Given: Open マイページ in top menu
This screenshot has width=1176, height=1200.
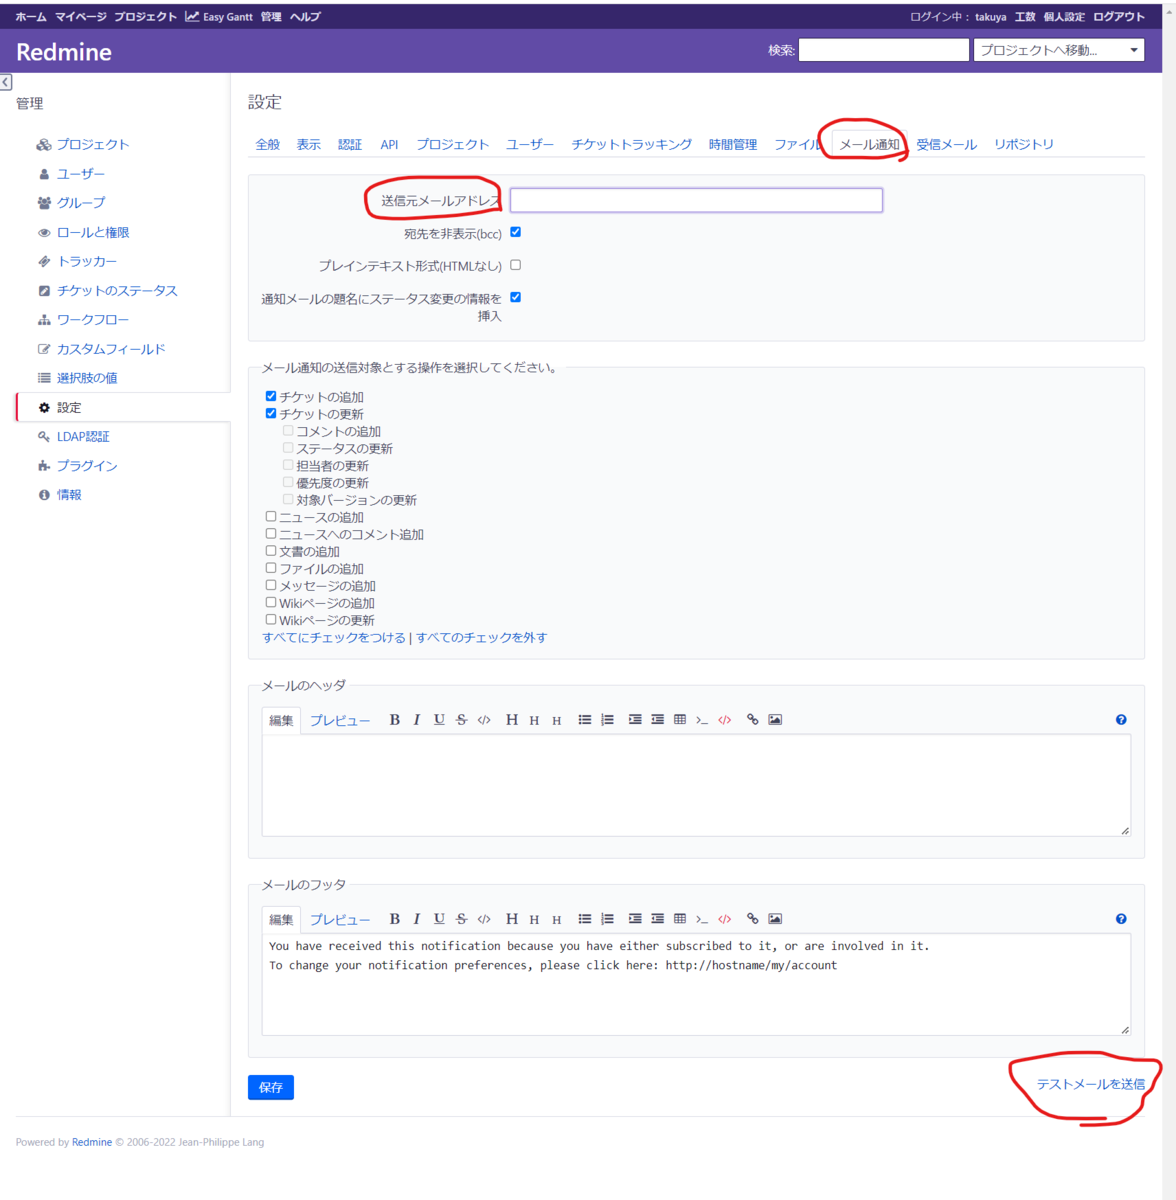Looking at the screenshot, I should (x=80, y=17).
